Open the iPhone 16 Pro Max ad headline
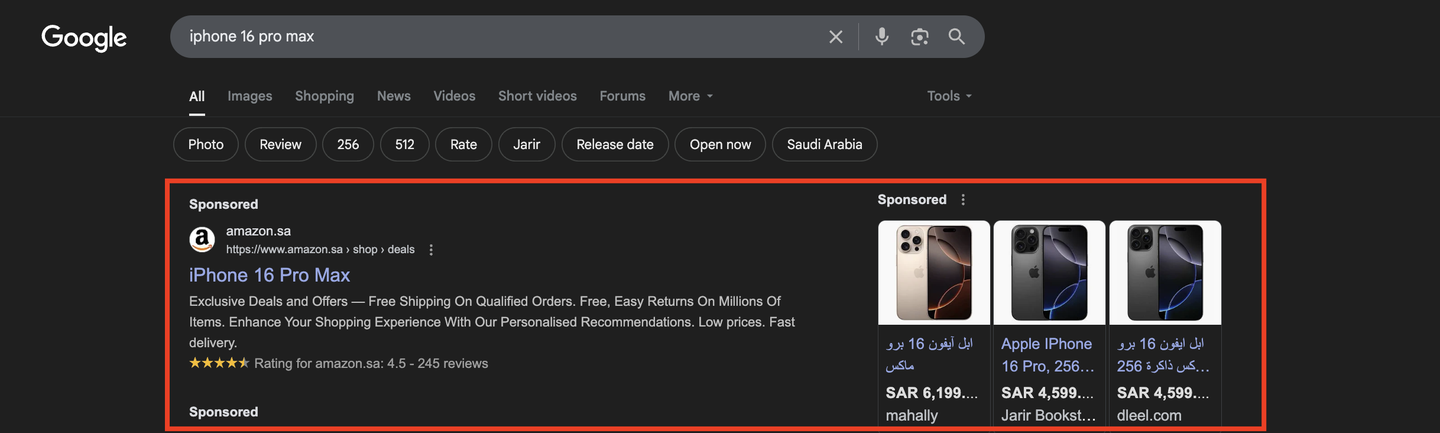The width and height of the screenshot is (1440, 433). tap(270, 275)
